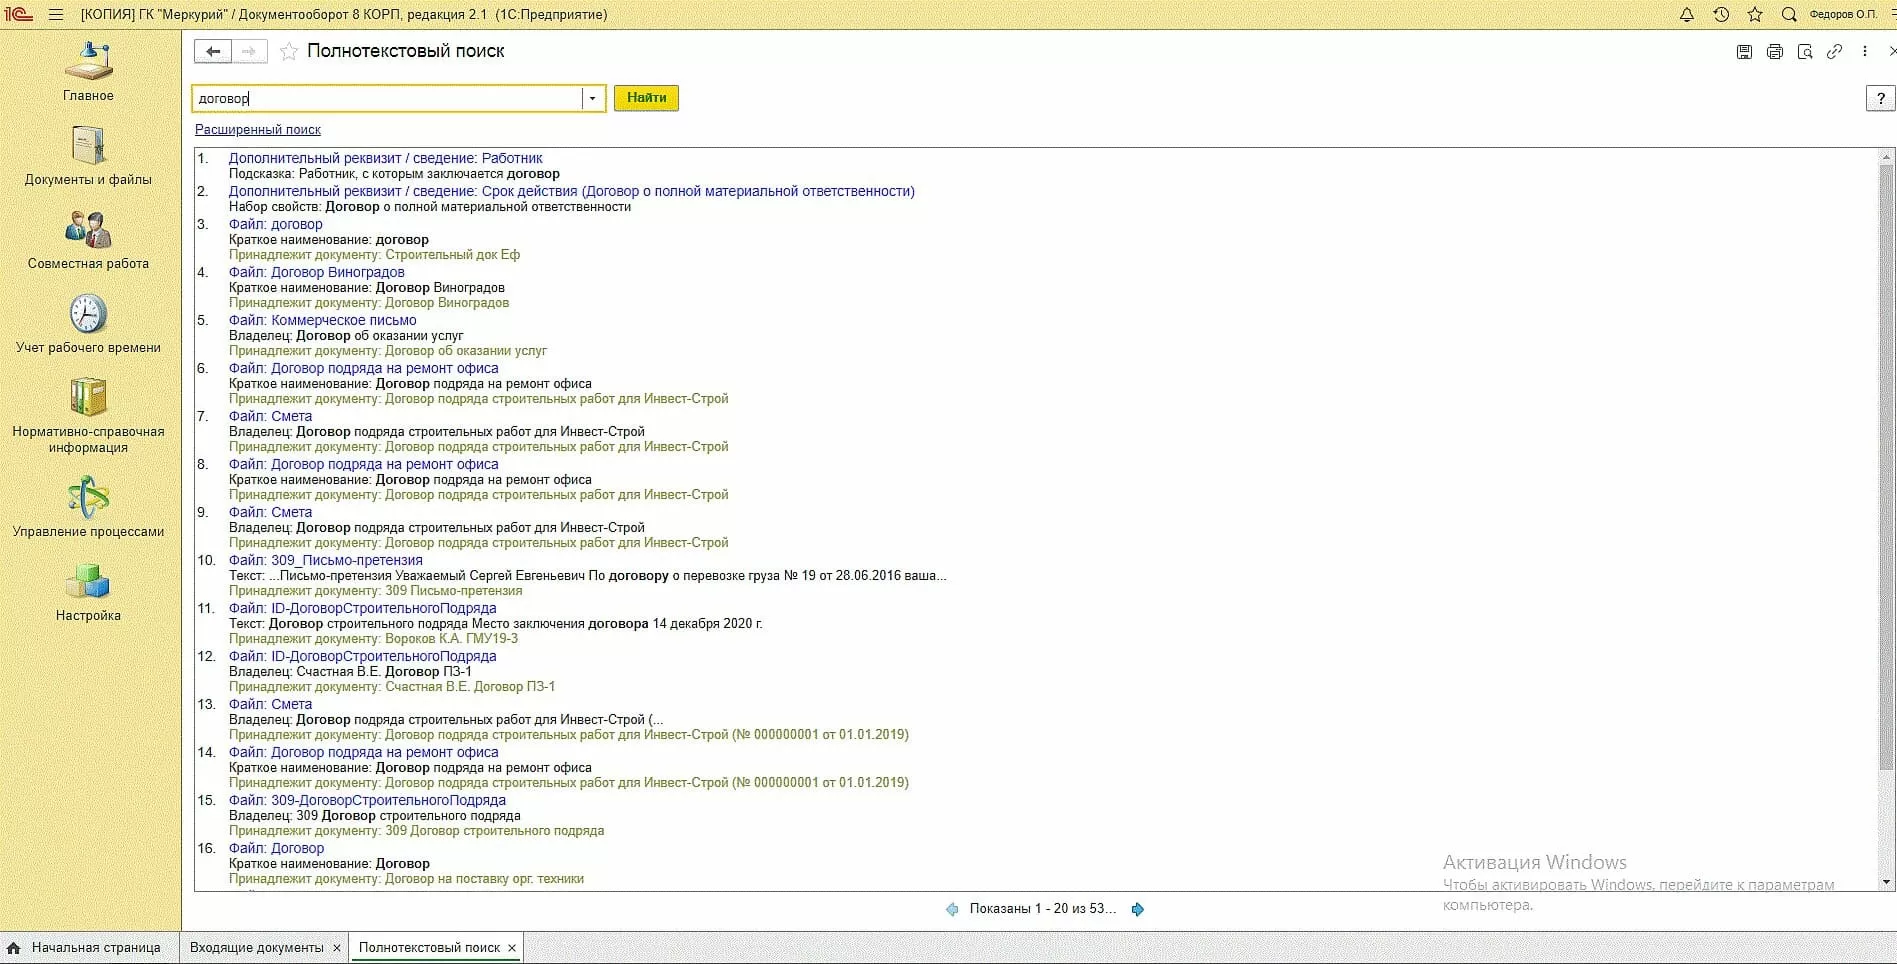Open the help question mark button
This screenshot has height=964, width=1897.
pyautogui.click(x=1880, y=98)
